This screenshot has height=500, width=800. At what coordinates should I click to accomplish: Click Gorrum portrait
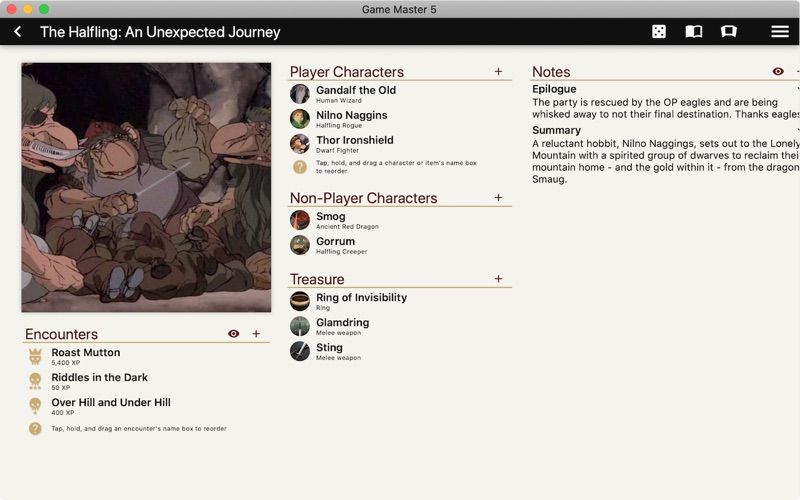[x=300, y=245]
